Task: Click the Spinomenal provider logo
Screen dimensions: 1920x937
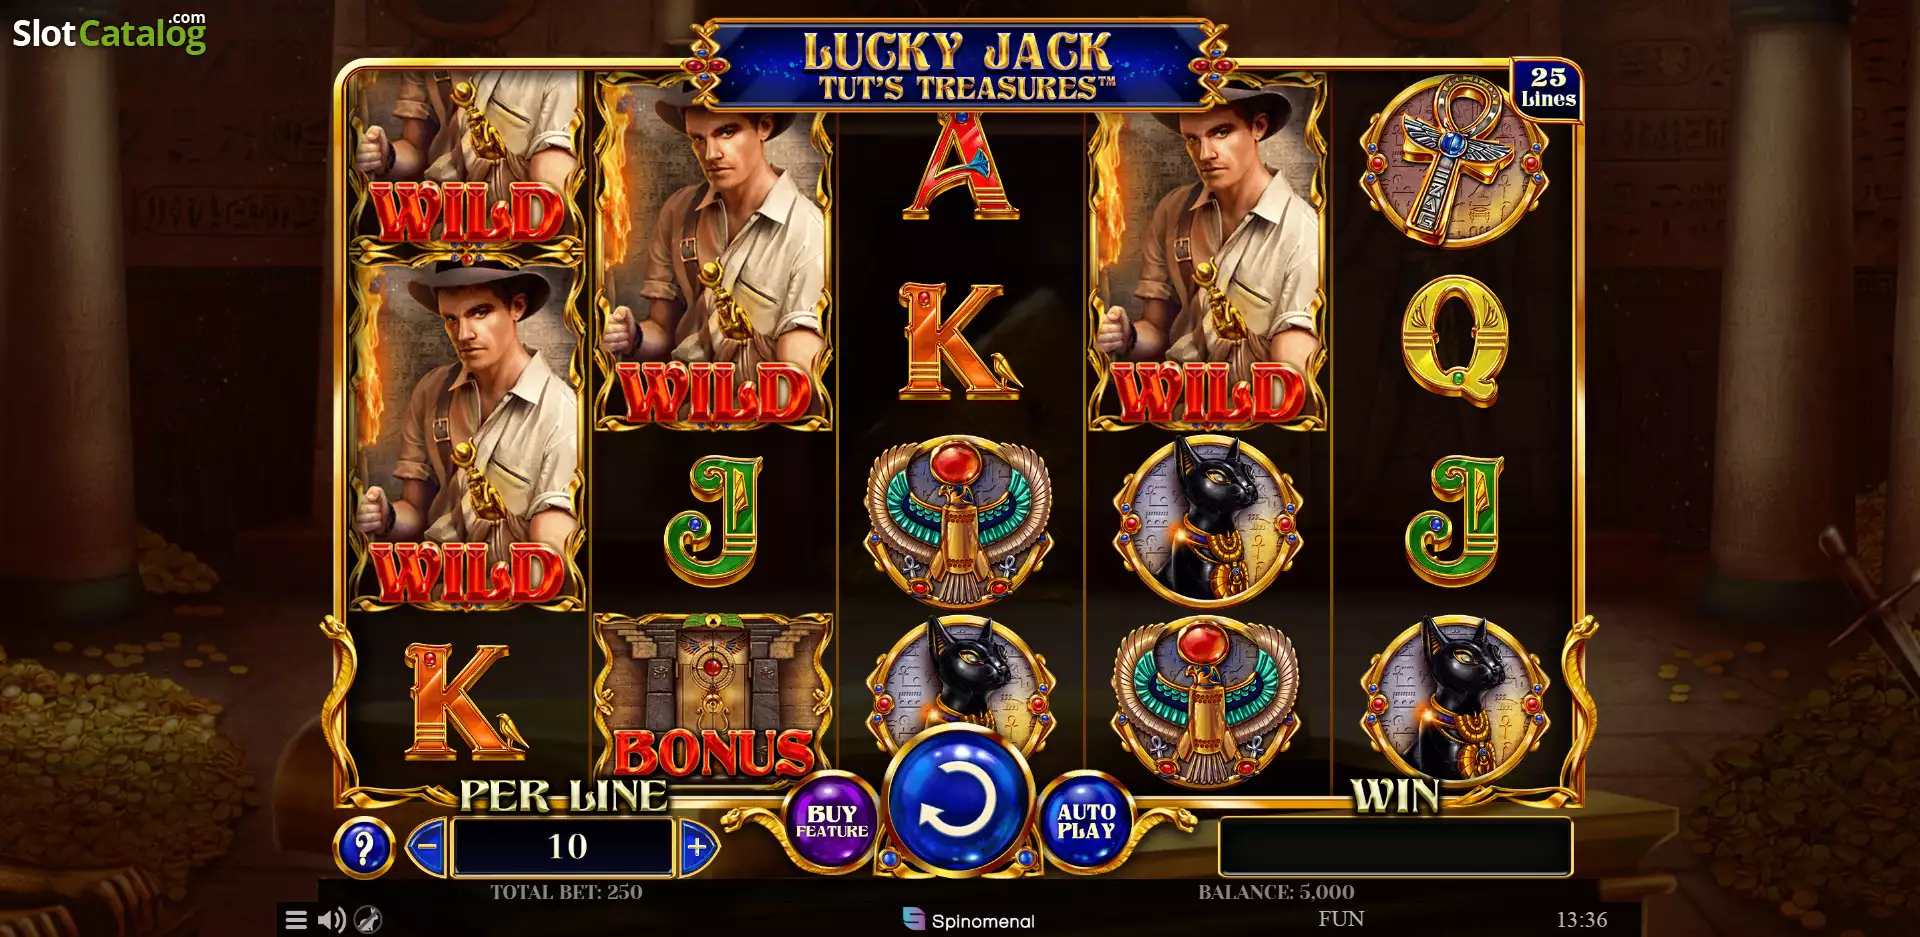Action: [968, 920]
